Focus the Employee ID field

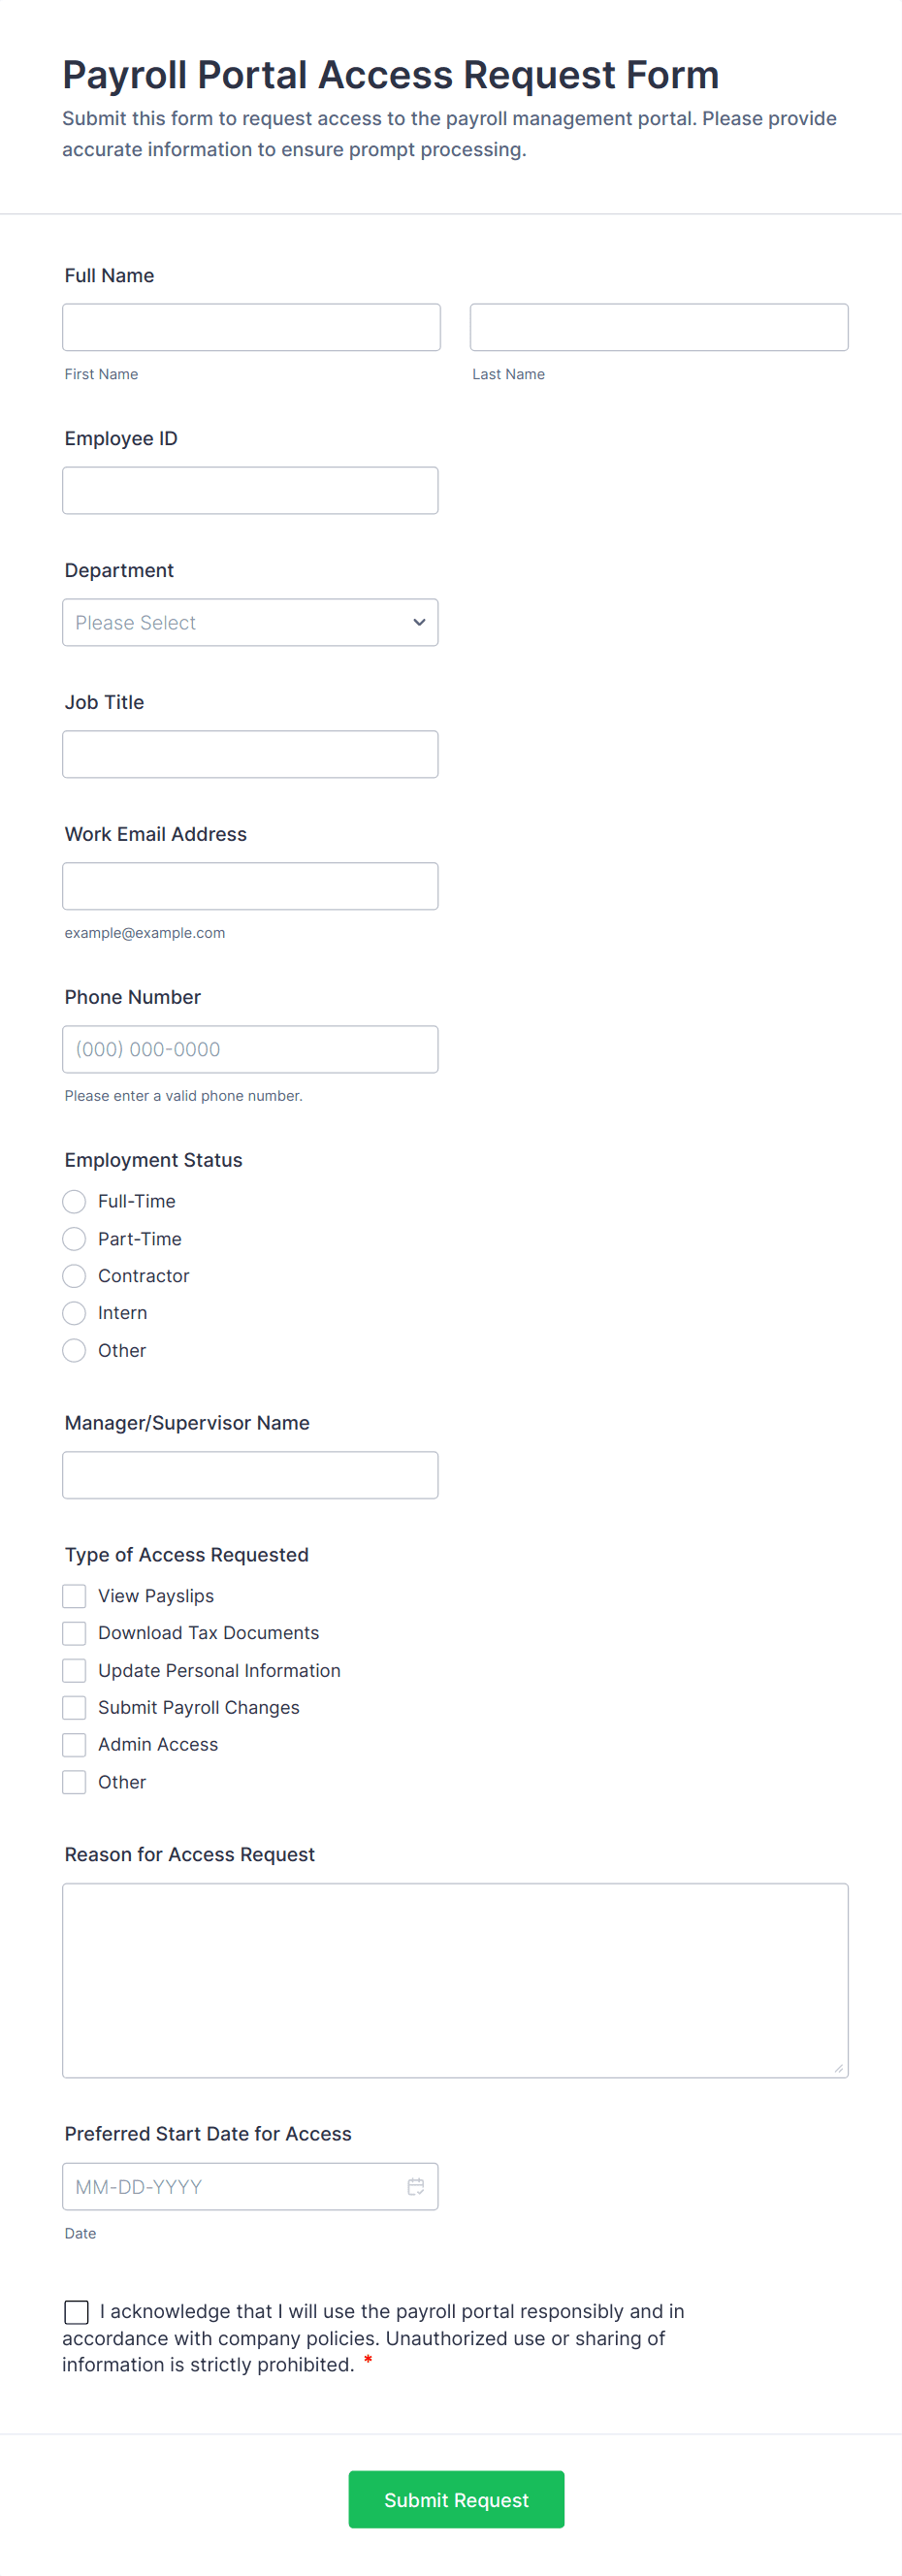click(x=250, y=490)
